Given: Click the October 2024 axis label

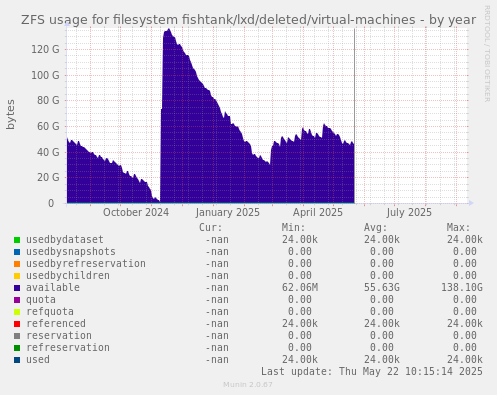Looking at the screenshot, I should click(136, 212).
